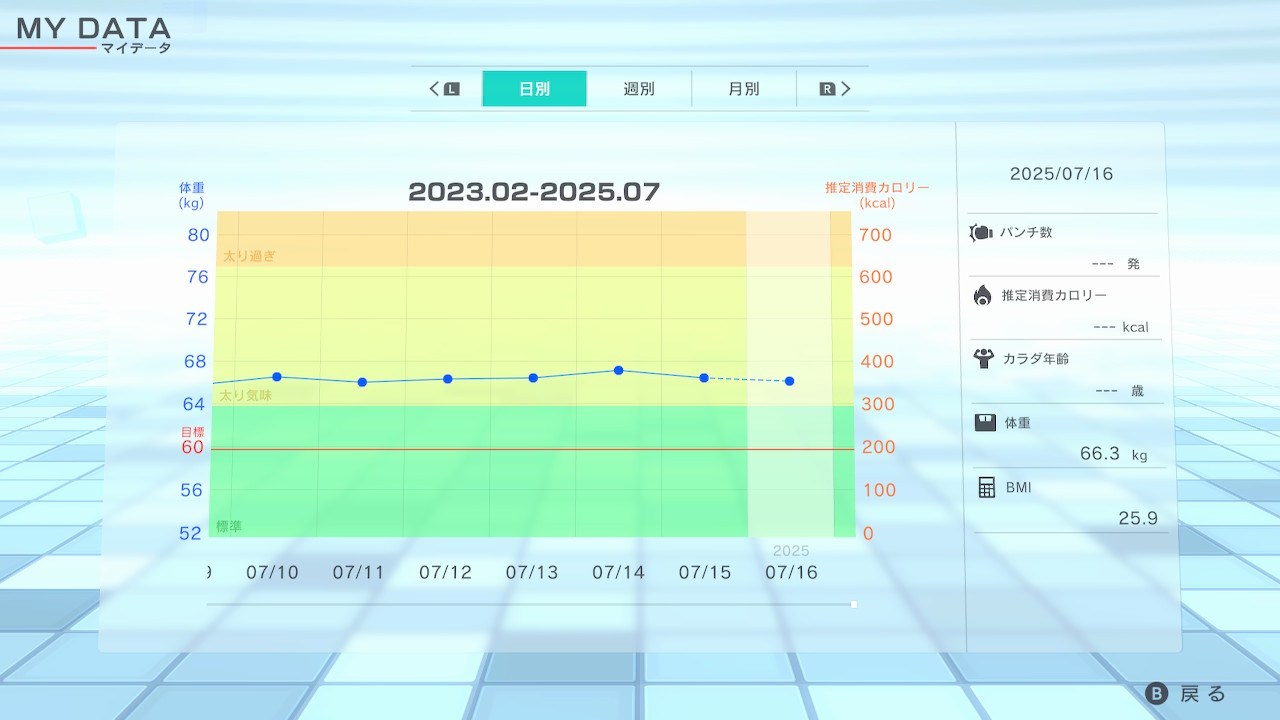Click the 推定消費カロリー (kcal) axis title
1280x720 pixels.
pyautogui.click(x=877, y=195)
